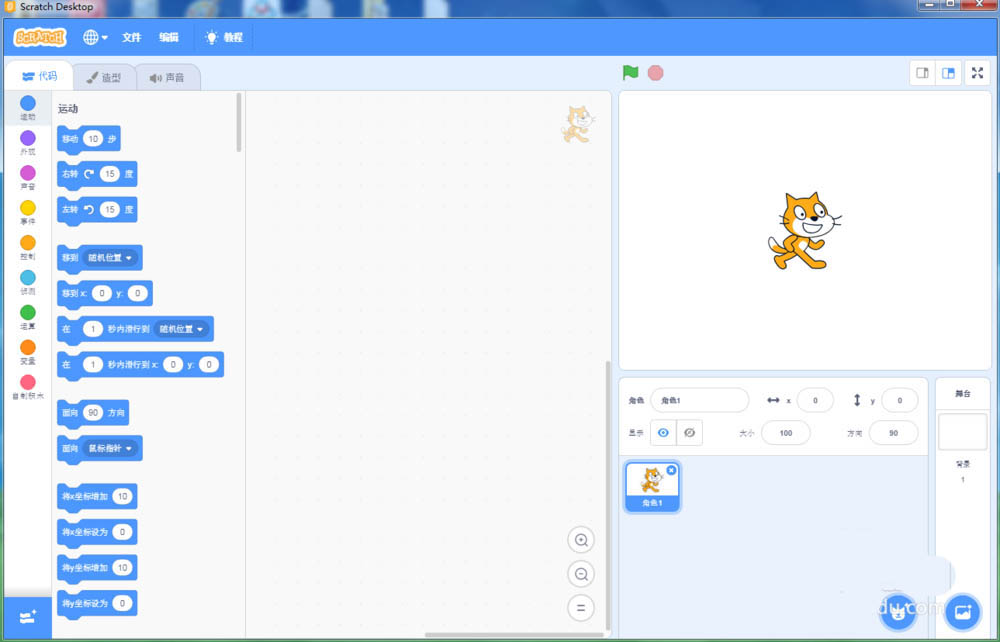Switch to the Costumes tab

(x=104, y=76)
